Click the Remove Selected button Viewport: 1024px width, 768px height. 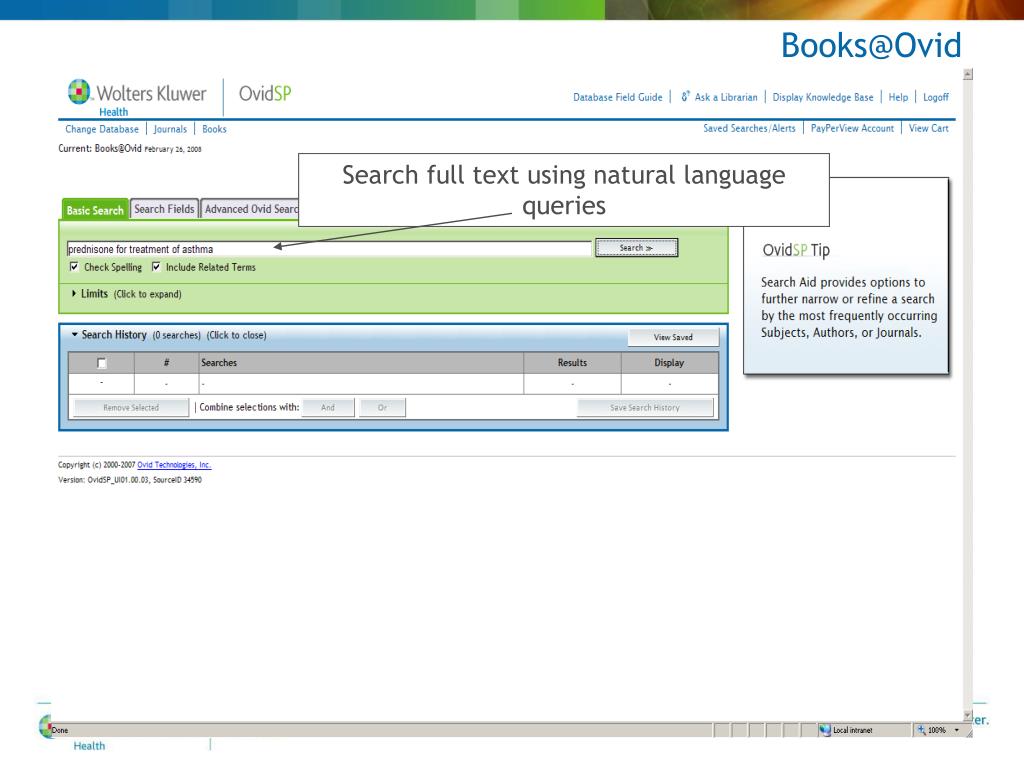[x=131, y=408]
